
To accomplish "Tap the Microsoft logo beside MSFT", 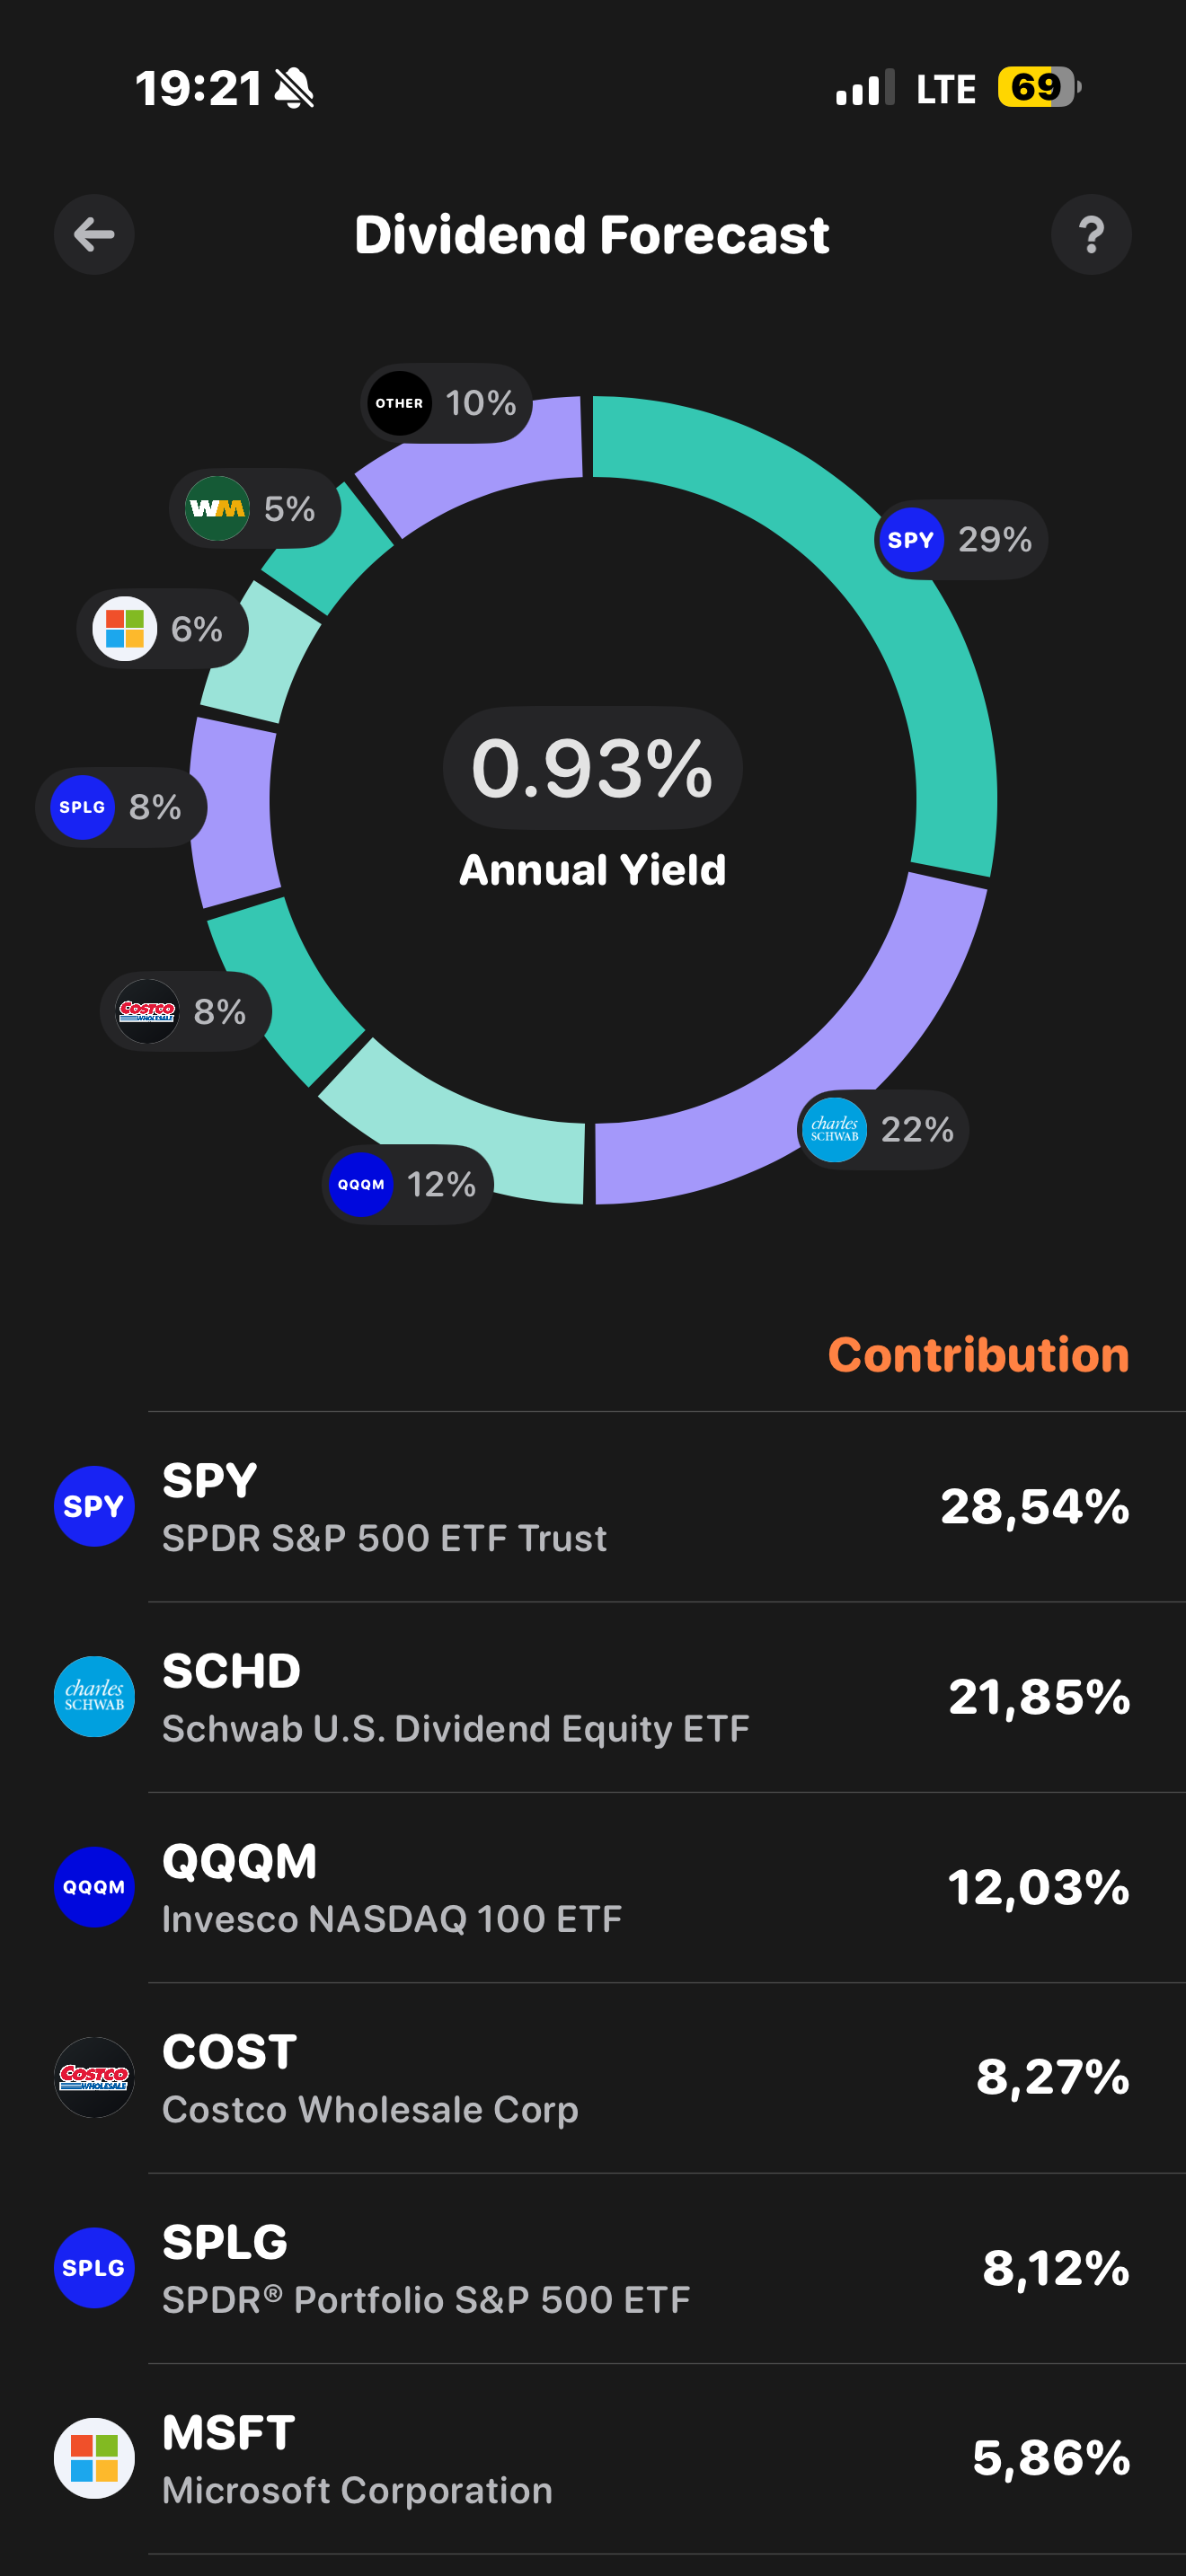I will pyautogui.click(x=94, y=2458).
